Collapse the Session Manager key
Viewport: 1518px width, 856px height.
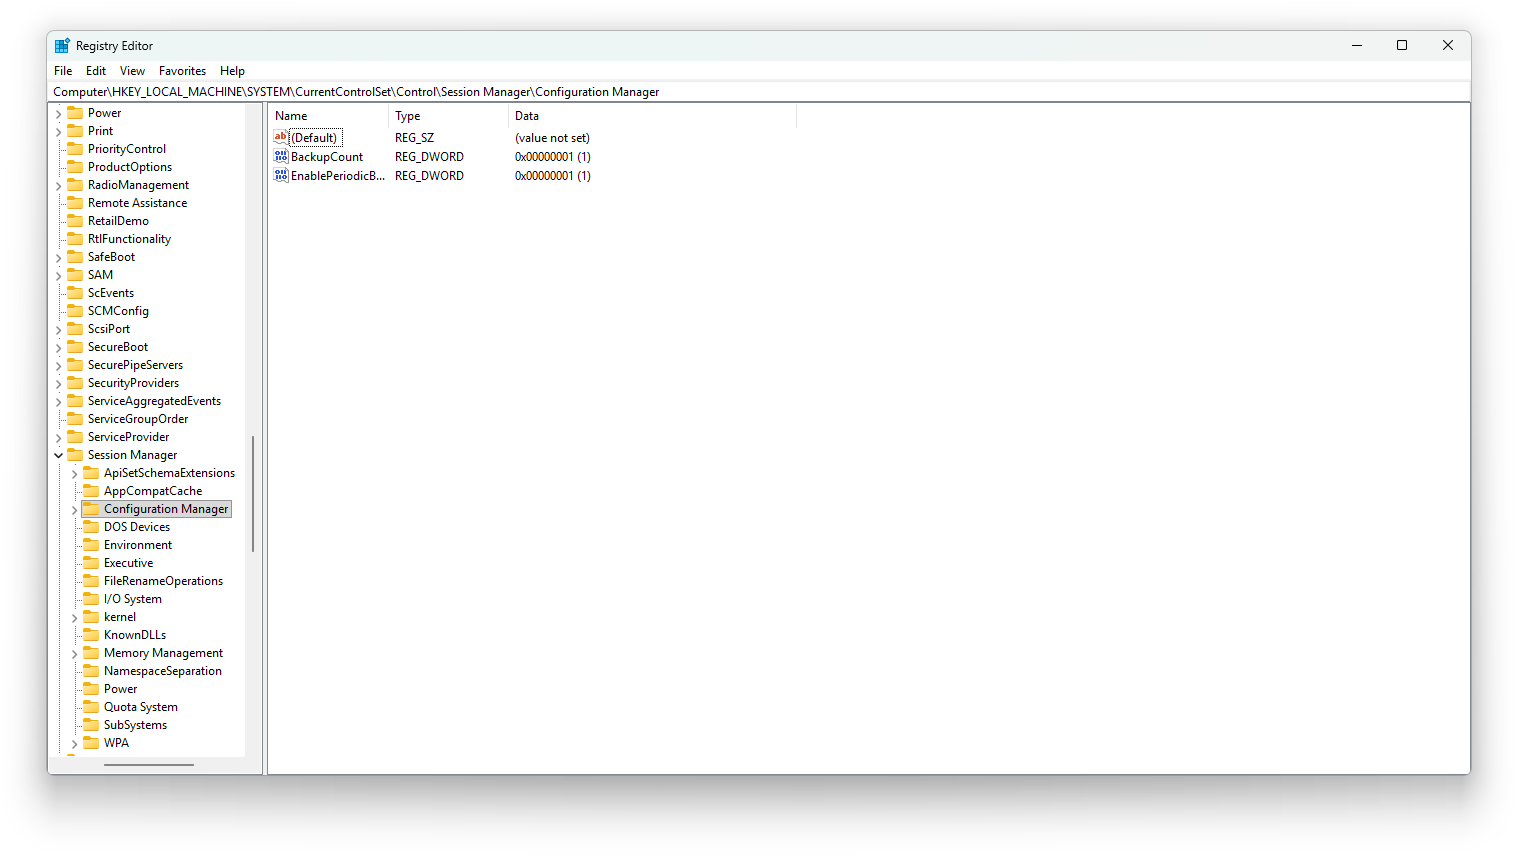point(59,455)
